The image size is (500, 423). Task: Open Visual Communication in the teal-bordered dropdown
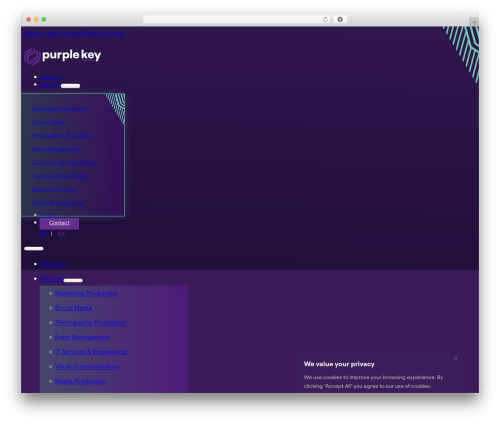(60, 175)
